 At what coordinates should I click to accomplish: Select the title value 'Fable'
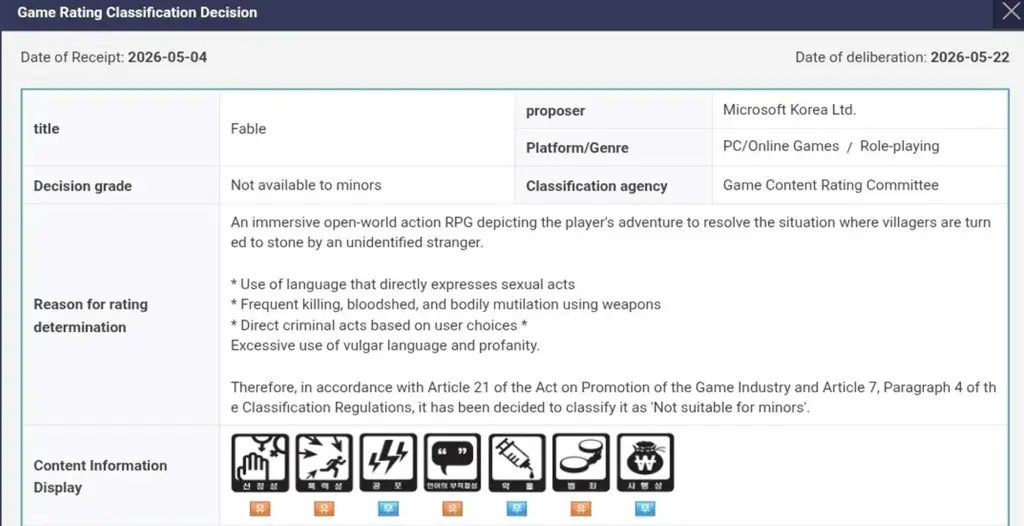[248, 129]
